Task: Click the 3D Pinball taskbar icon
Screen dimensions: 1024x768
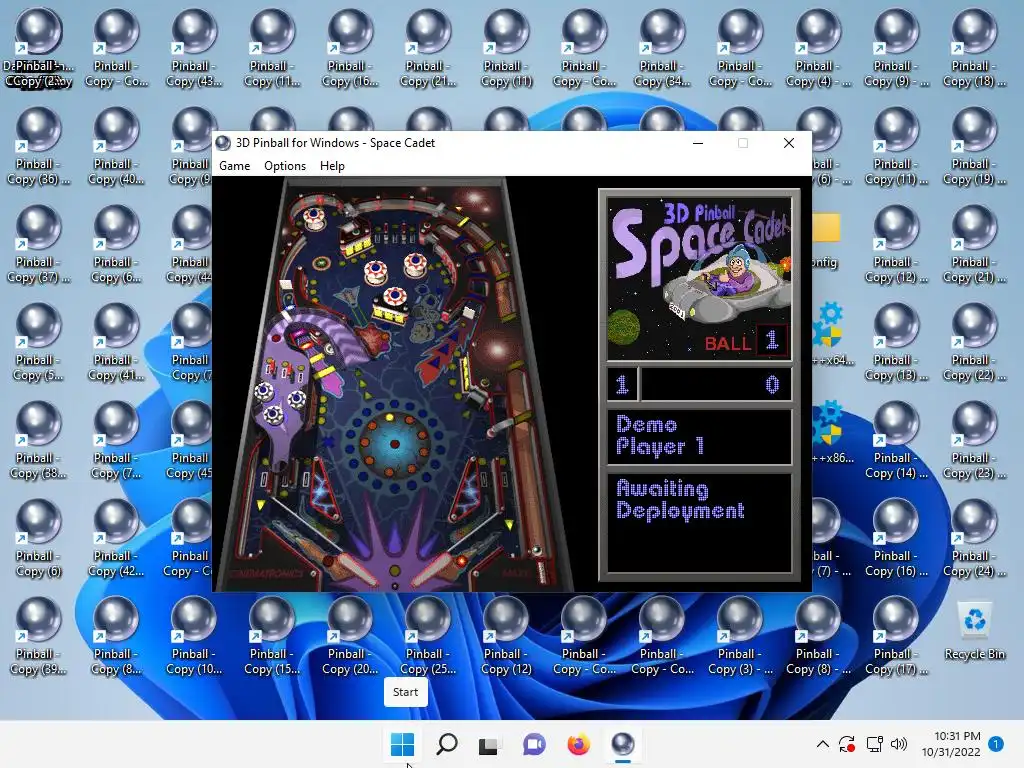Action: point(623,744)
